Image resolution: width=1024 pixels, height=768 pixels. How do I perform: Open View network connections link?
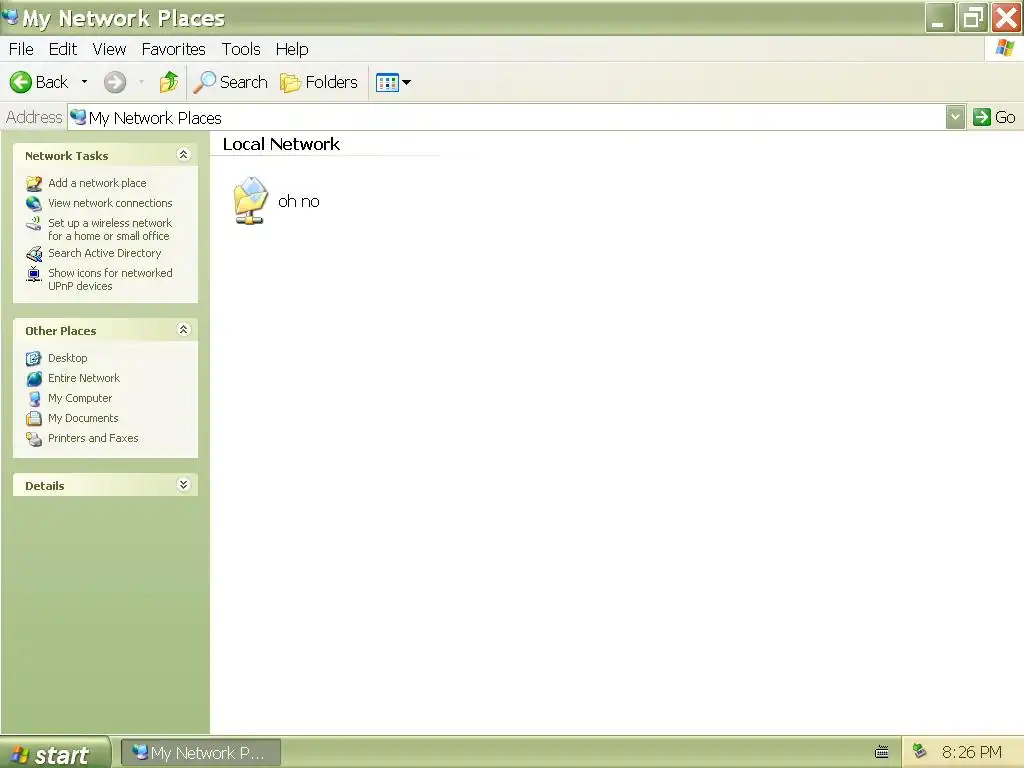(x=110, y=203)
